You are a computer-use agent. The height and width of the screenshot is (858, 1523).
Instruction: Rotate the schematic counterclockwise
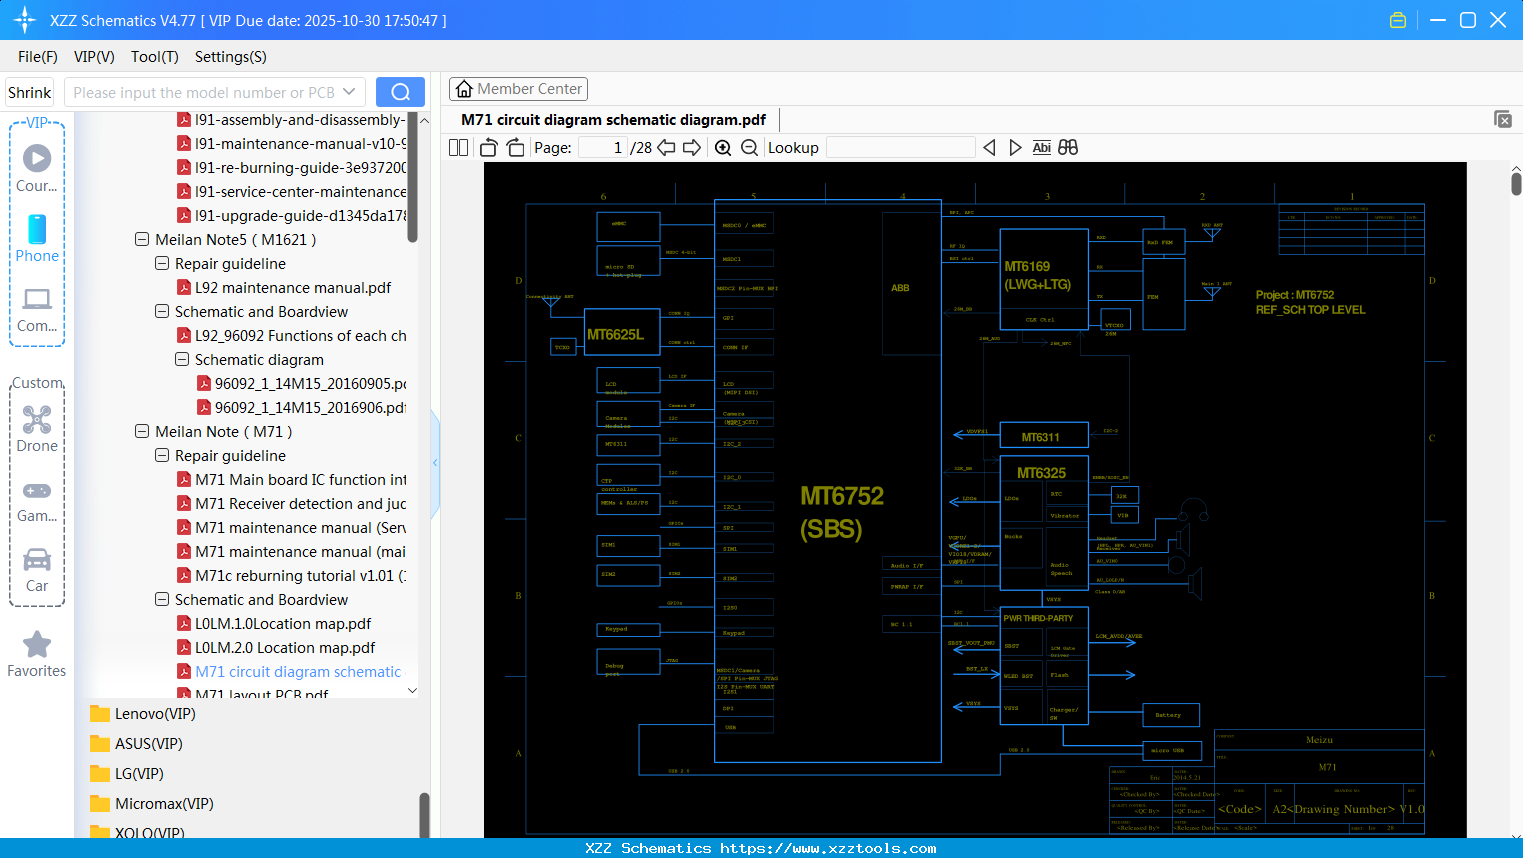(487, 147)
